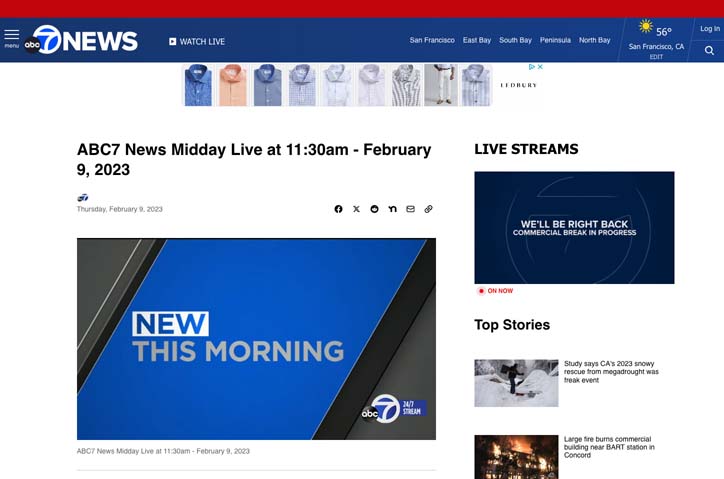Click the Live Streams heading

pos(526,149)
